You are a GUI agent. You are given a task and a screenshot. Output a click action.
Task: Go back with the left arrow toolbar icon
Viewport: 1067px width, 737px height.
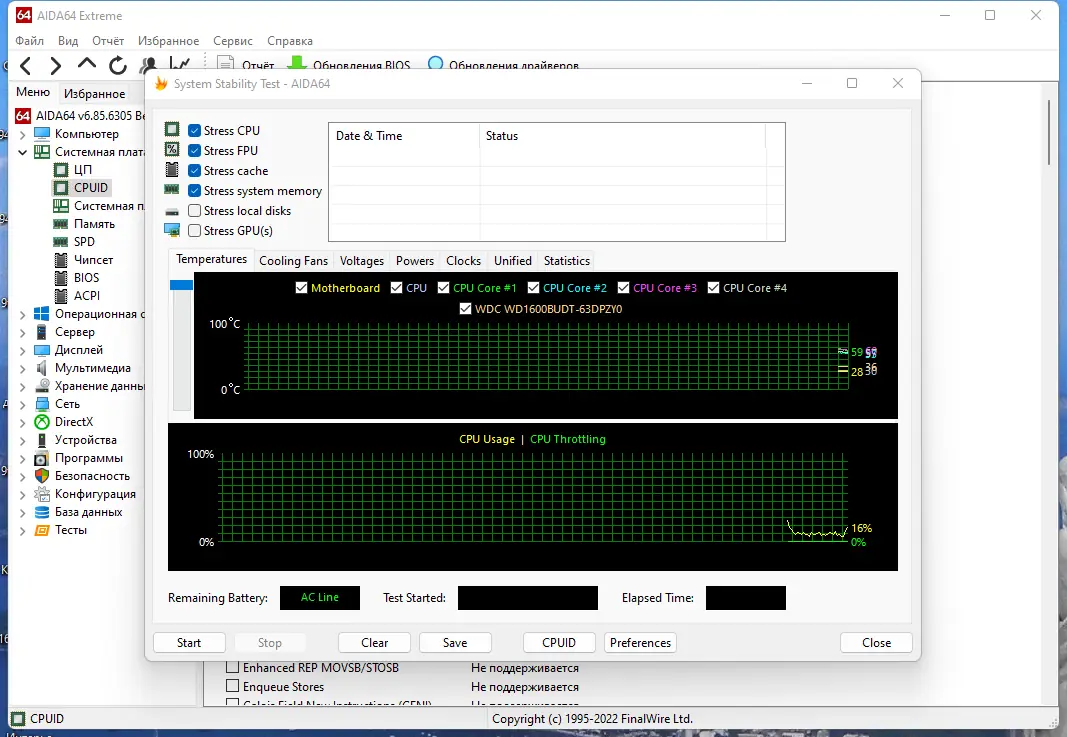point(26,66)
